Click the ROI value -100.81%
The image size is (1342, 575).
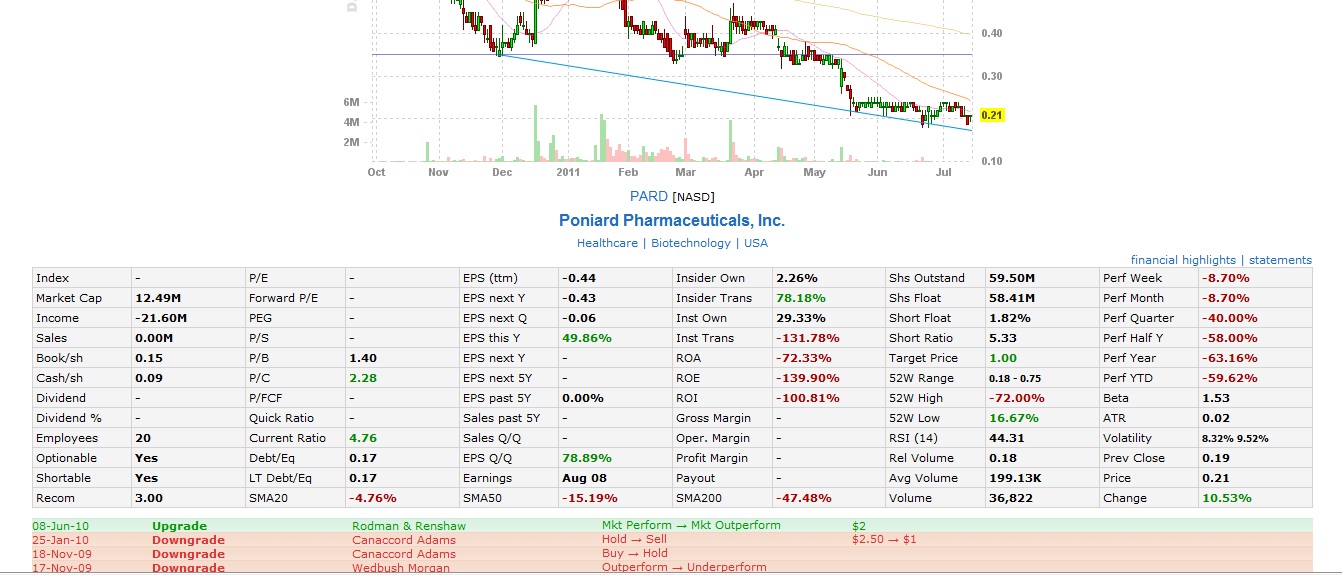807,398
